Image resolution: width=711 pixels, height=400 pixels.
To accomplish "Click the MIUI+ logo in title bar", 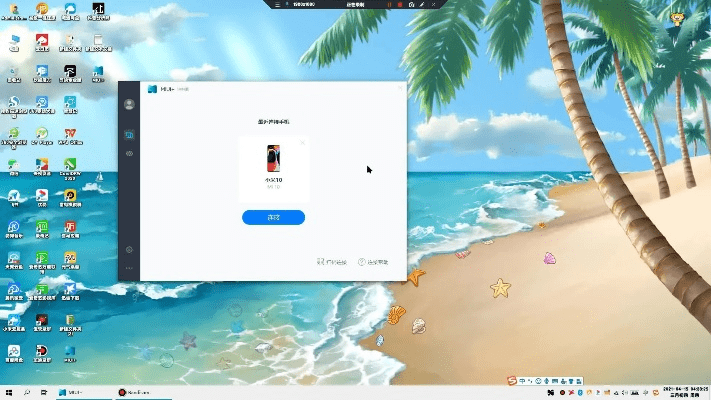I will point(152,89).
